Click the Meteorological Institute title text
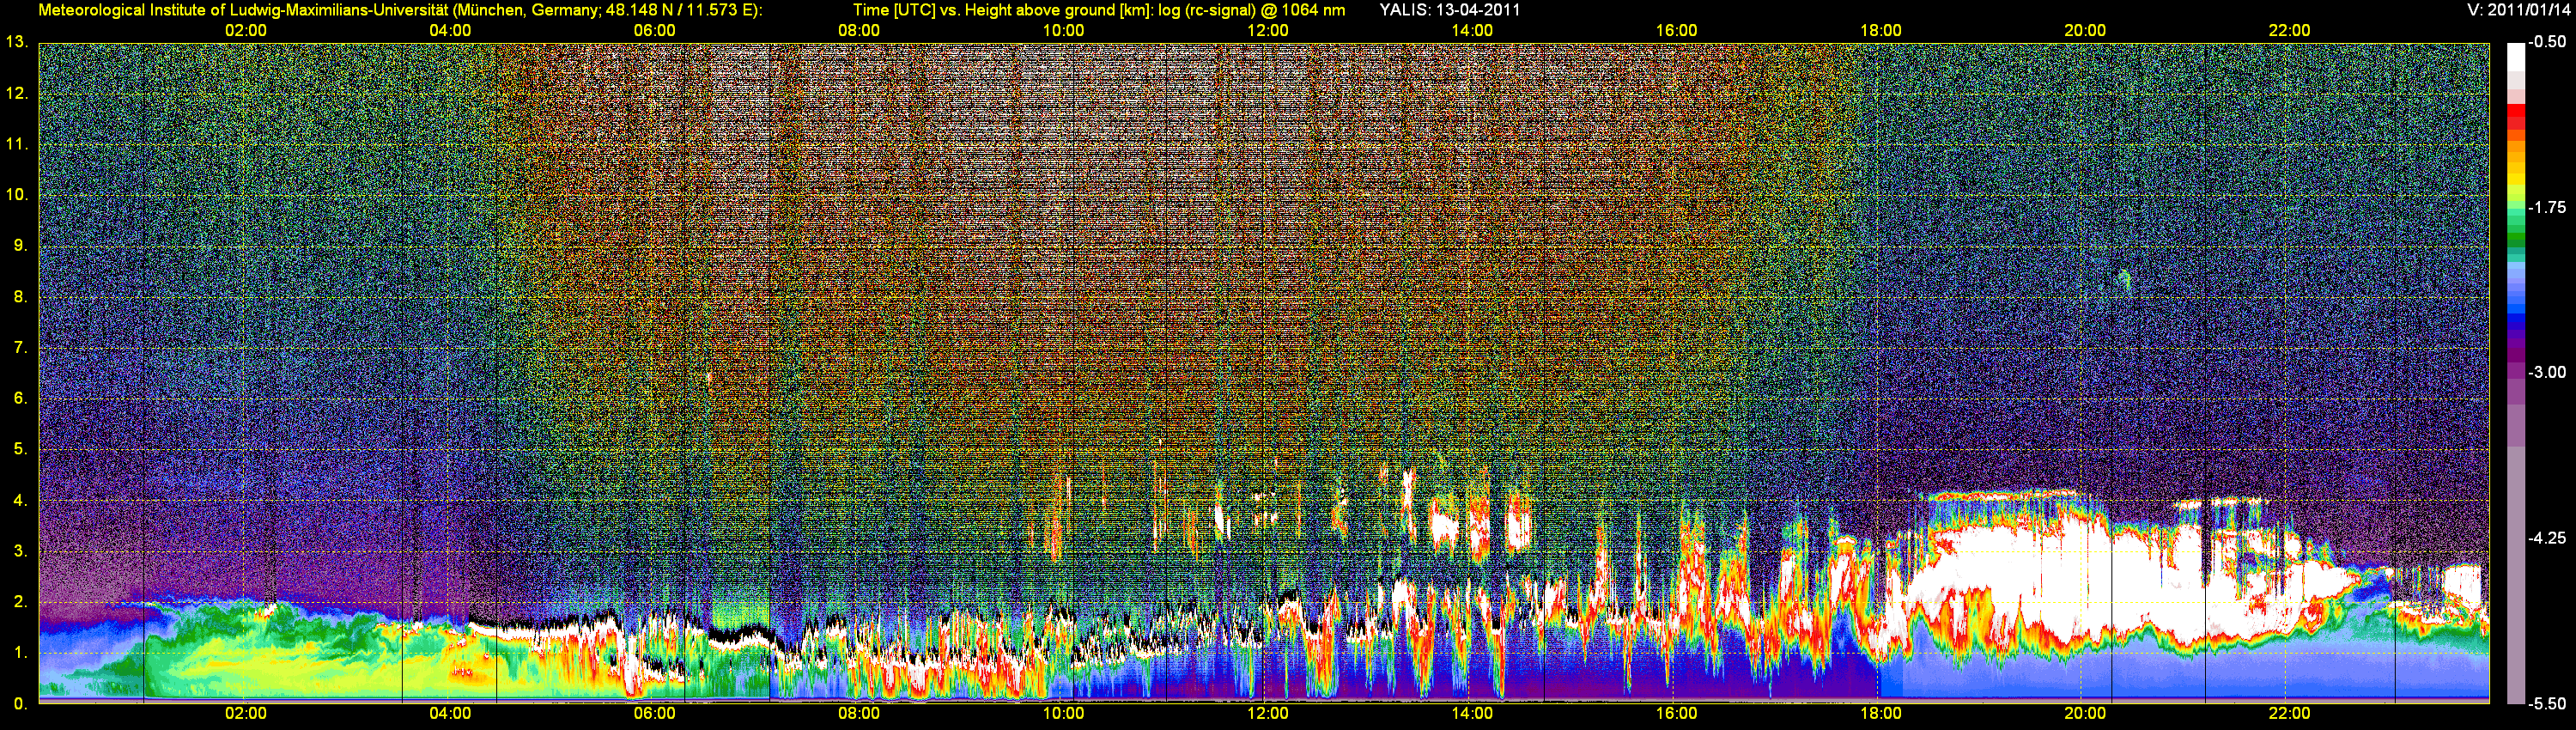 pyautogui.click(x=400, y=10)
